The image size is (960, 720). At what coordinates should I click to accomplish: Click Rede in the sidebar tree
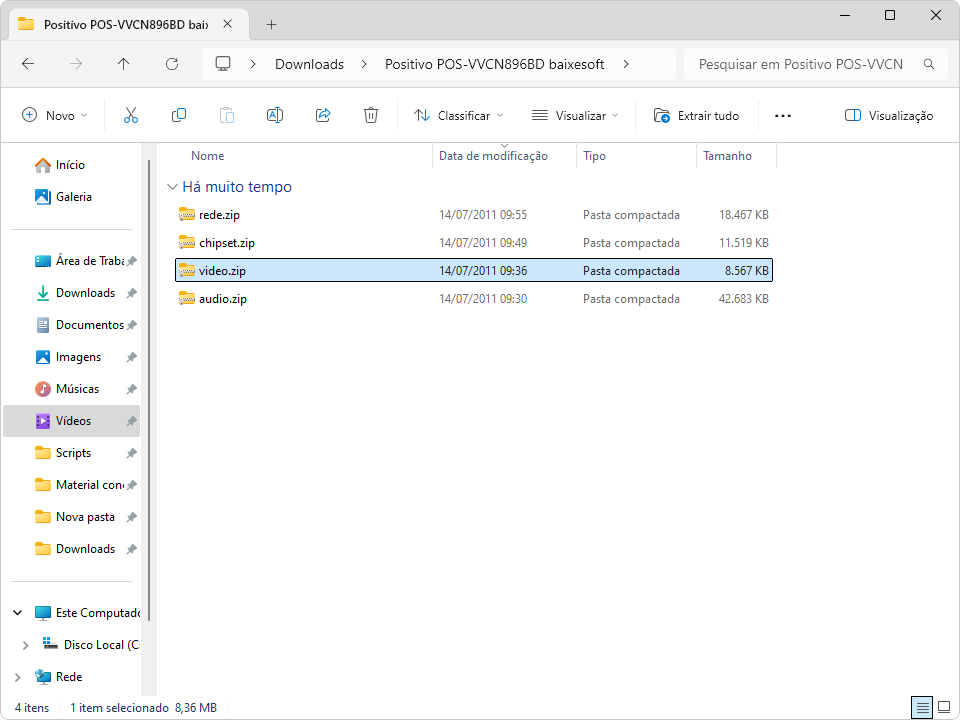[x=59, y=677]
